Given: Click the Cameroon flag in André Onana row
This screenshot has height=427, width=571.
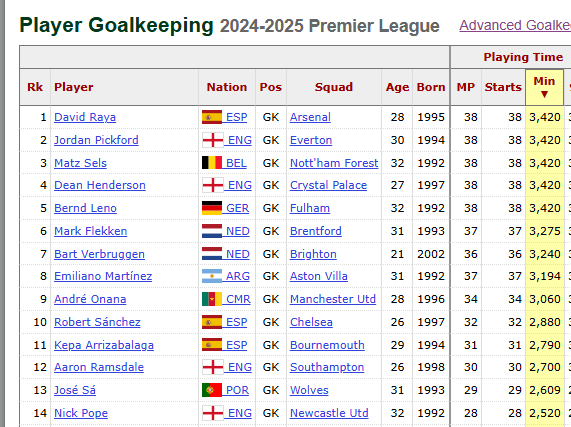Looking at the screenshot, I should click(x=212, y=299).
